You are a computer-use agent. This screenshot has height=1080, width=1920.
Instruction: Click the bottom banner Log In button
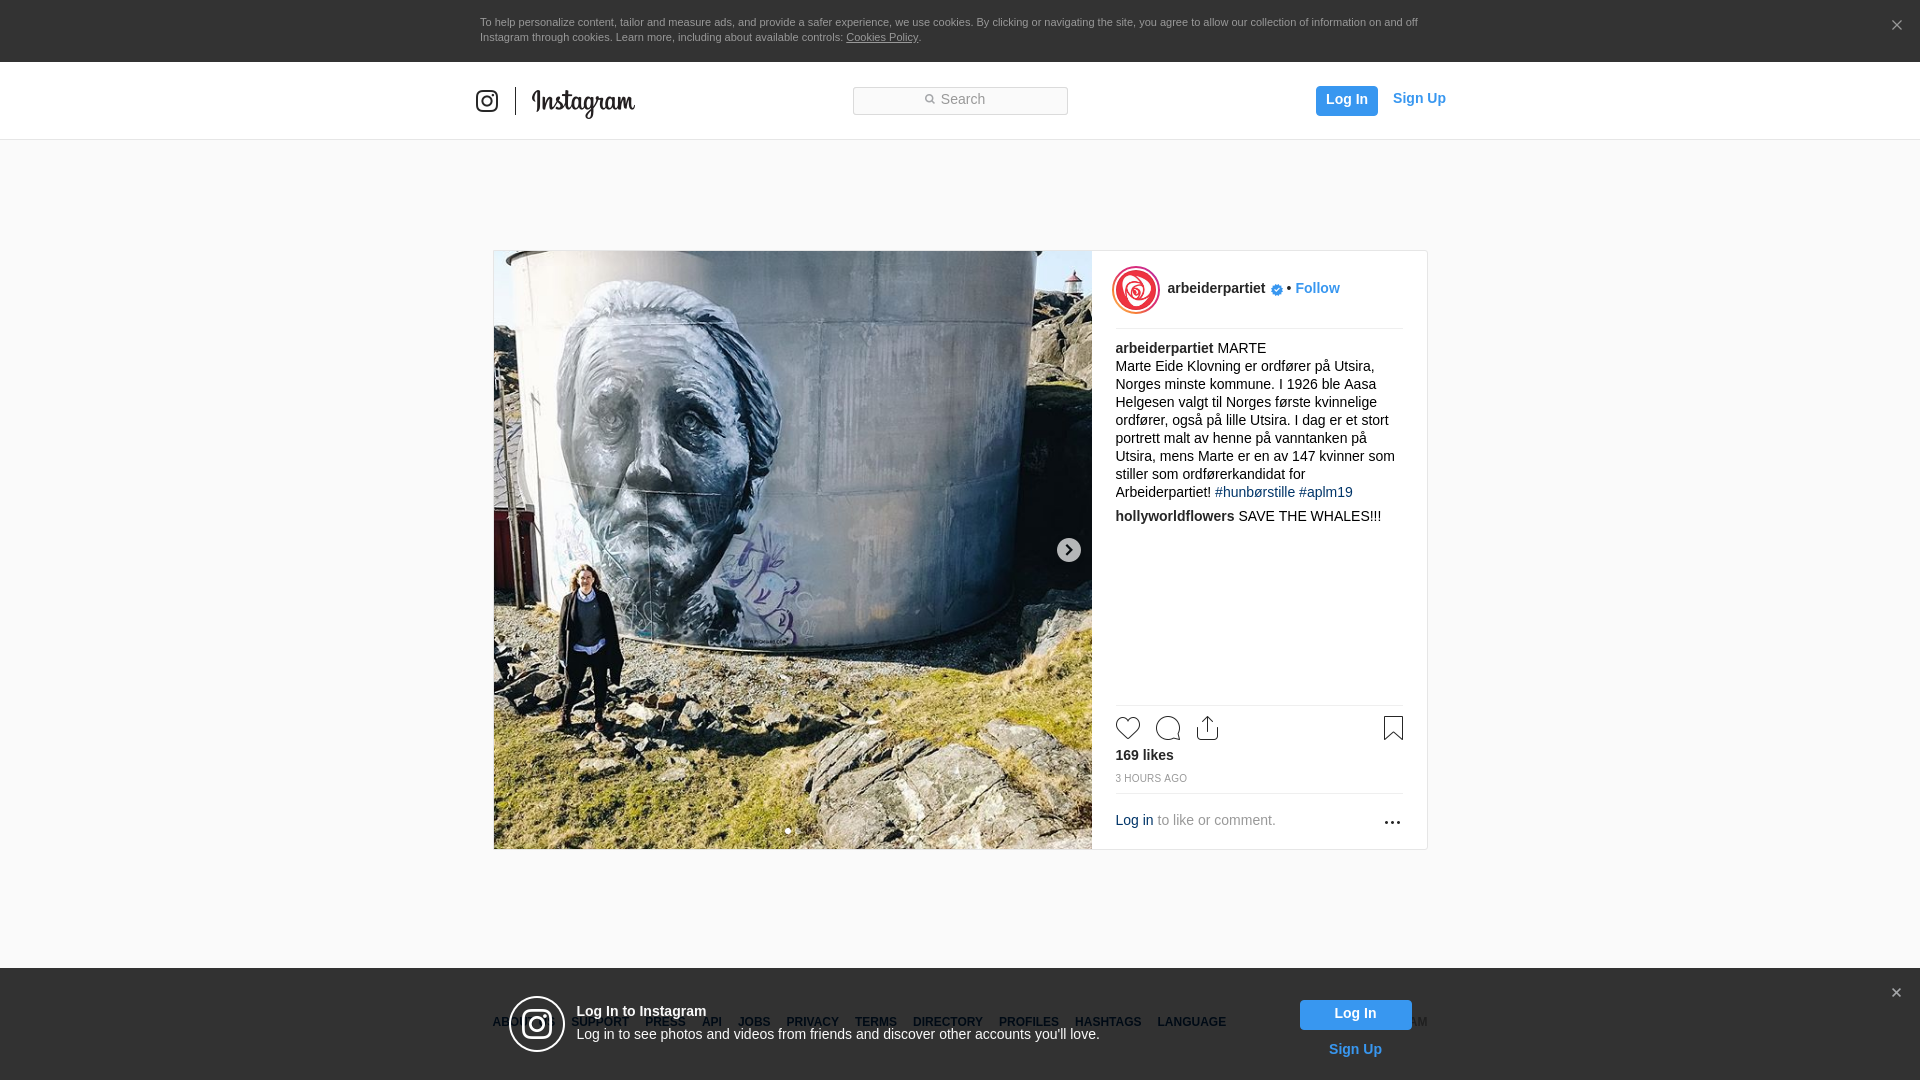coord(1356,1015)
